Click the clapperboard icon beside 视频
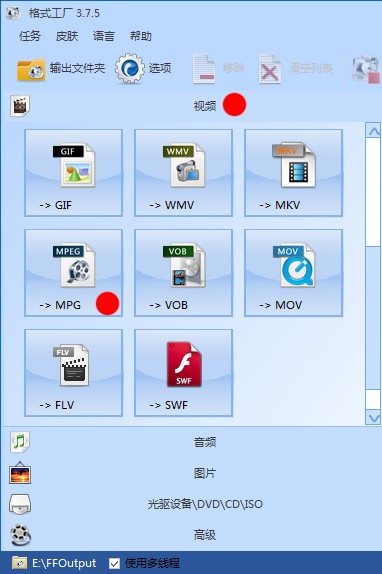The image size is (382, 574). click(x=20, y=106)
